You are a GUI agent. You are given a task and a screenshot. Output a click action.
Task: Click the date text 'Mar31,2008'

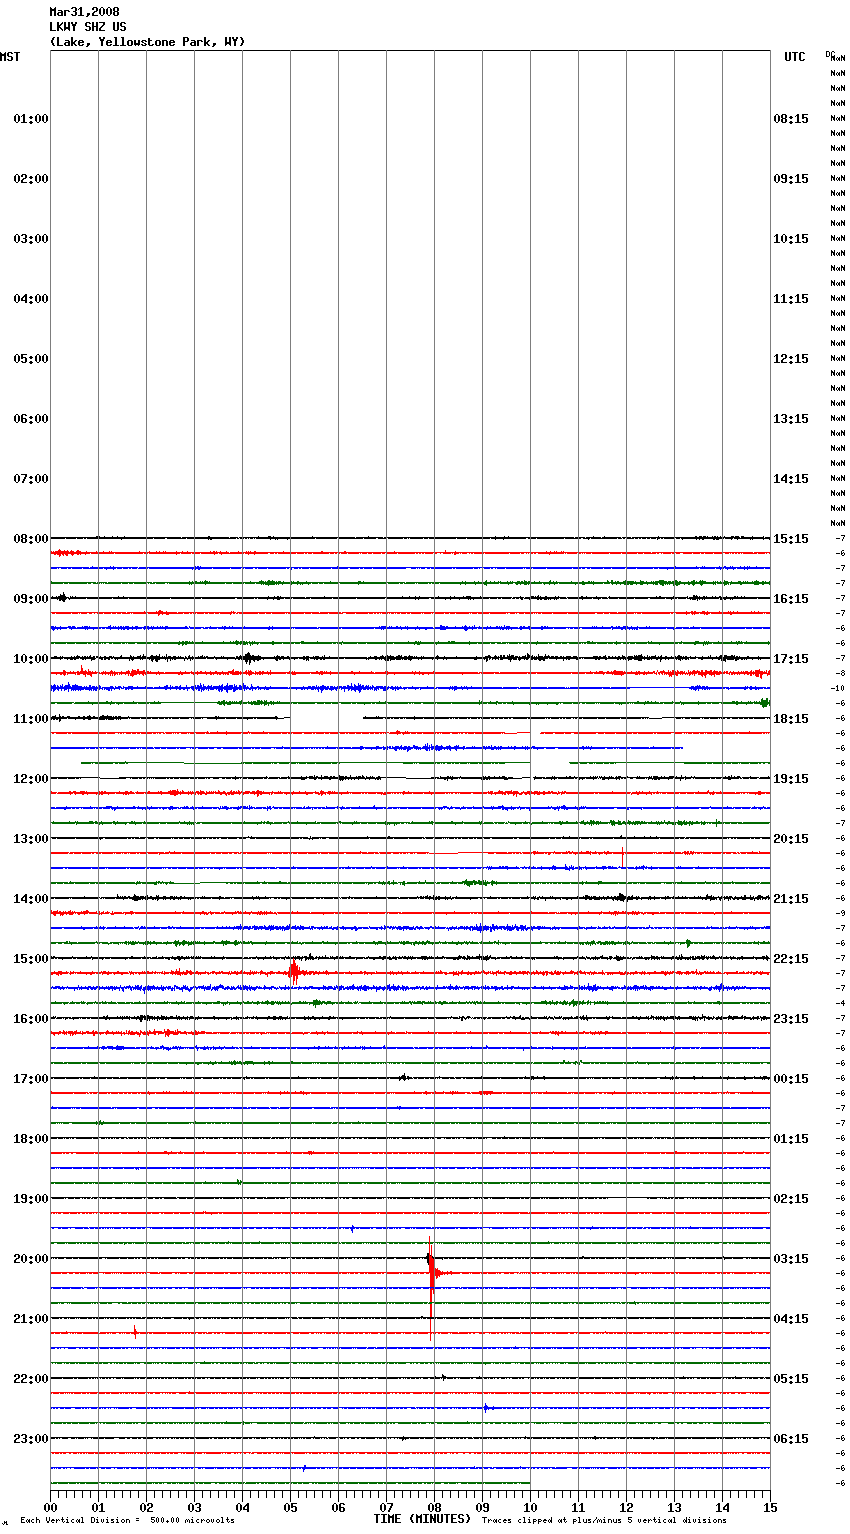(x=84, y=12)
